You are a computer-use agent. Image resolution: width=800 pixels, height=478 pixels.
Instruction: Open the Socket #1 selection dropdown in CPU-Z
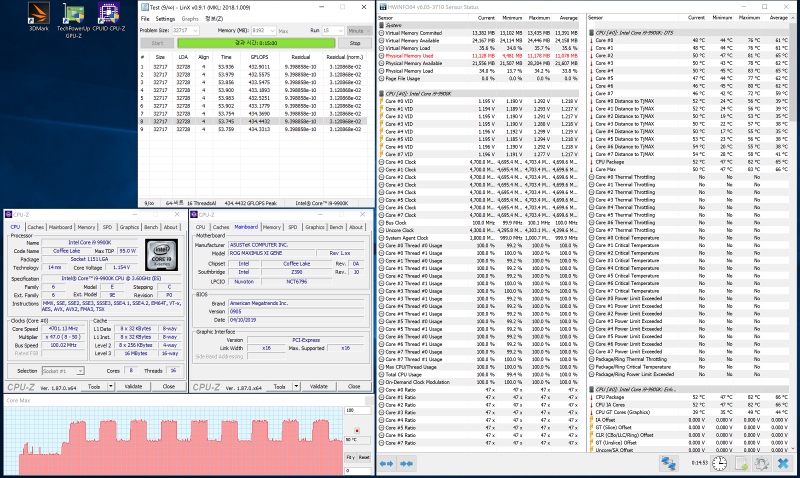[80, 371]
